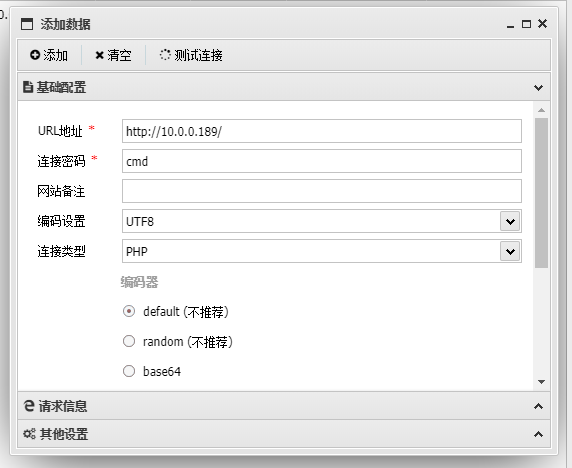Open the 连接类型 PHP dropdown arrow
This screenshot has height=468, width=572.
(510, 251)
